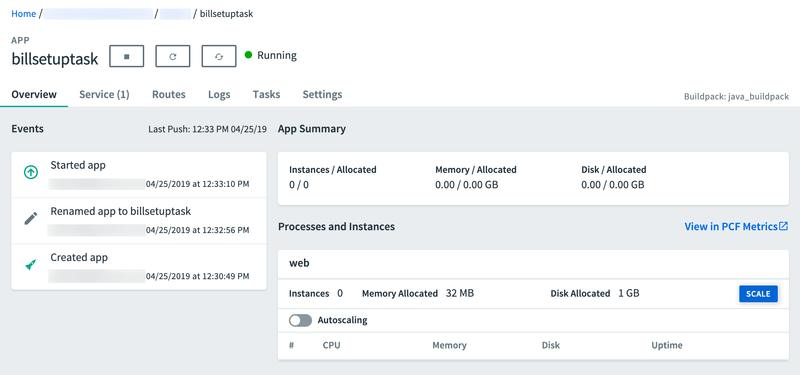Click the Buildpack: java_buildpack label
Image resolution: width=800 pixels, height=375 pixels.
pyautogui.click(x=736, y=96)
